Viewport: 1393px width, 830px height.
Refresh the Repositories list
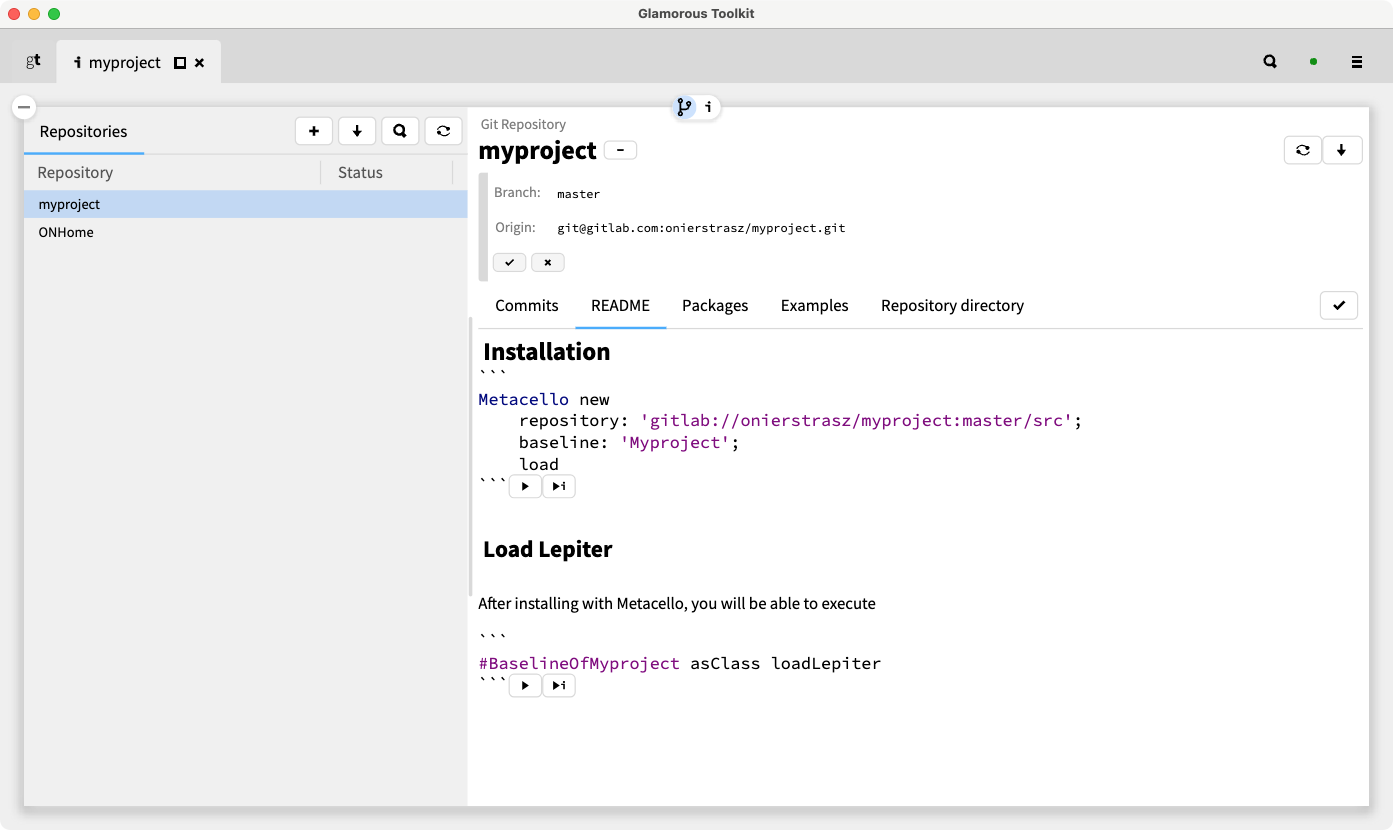pos(443,131)
